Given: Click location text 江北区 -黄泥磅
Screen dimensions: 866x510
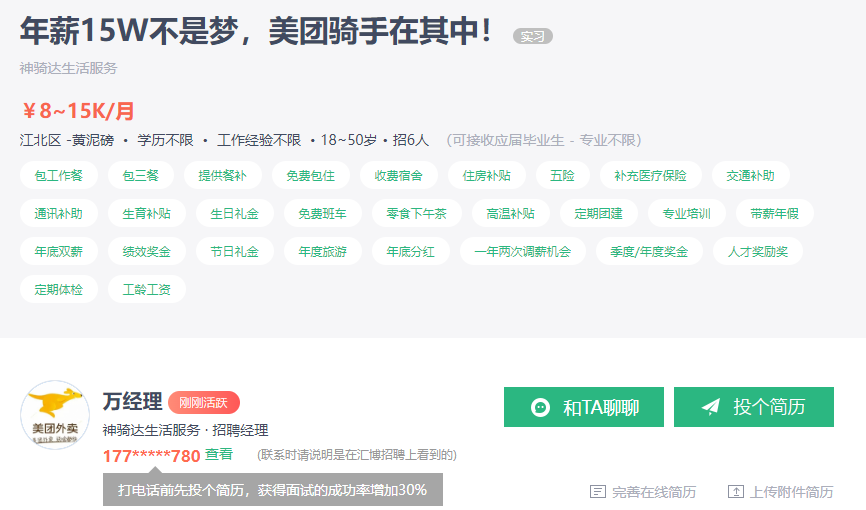Looking at the screenshot, I should (x=67, y=140).
